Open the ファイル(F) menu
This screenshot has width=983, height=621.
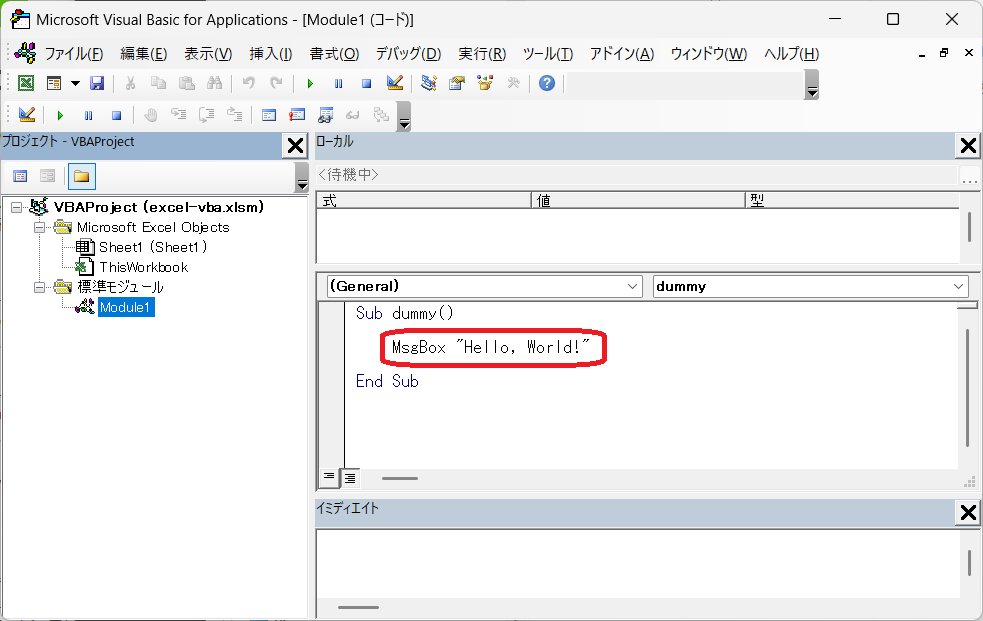click(x=73, y=54)
